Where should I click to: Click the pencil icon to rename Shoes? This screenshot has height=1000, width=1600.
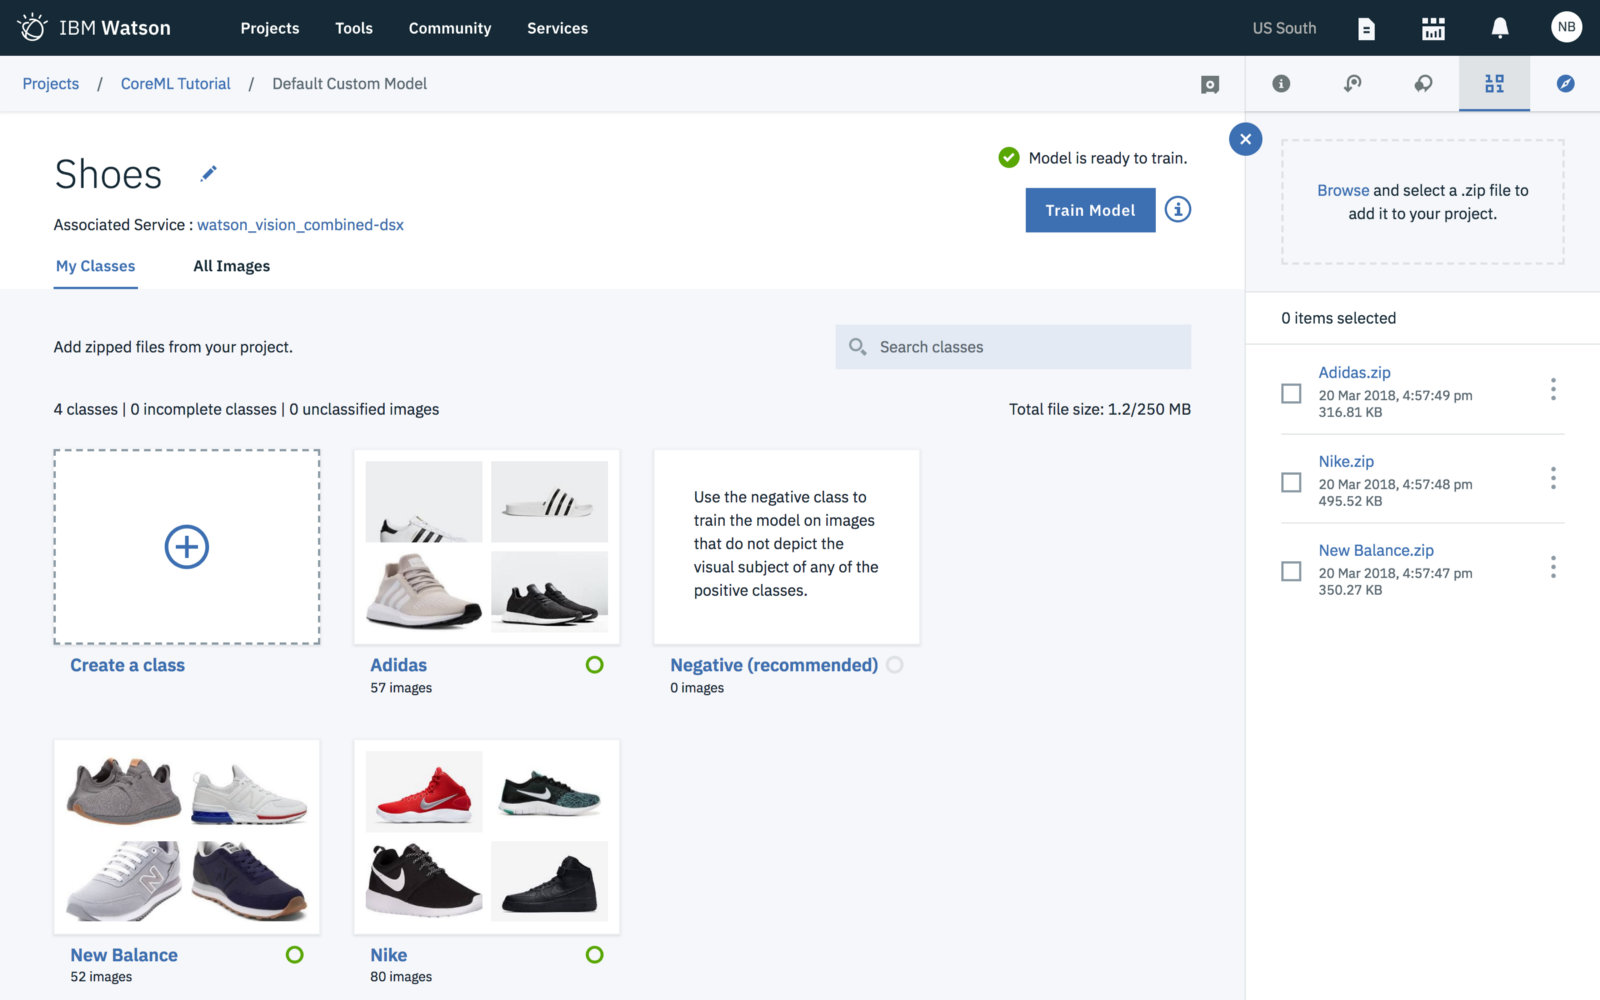click(x=208, y=174)
